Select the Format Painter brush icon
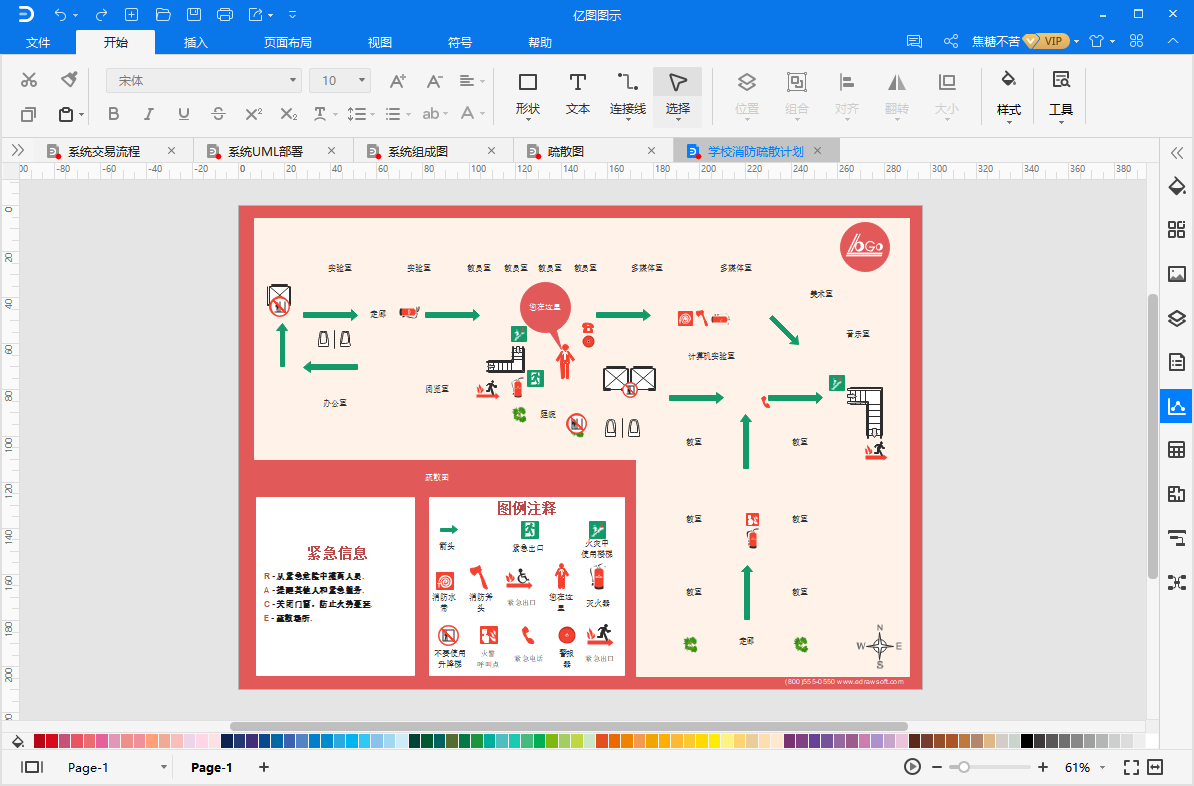This screenshot has width=1194, height=786. coord(69,79)
